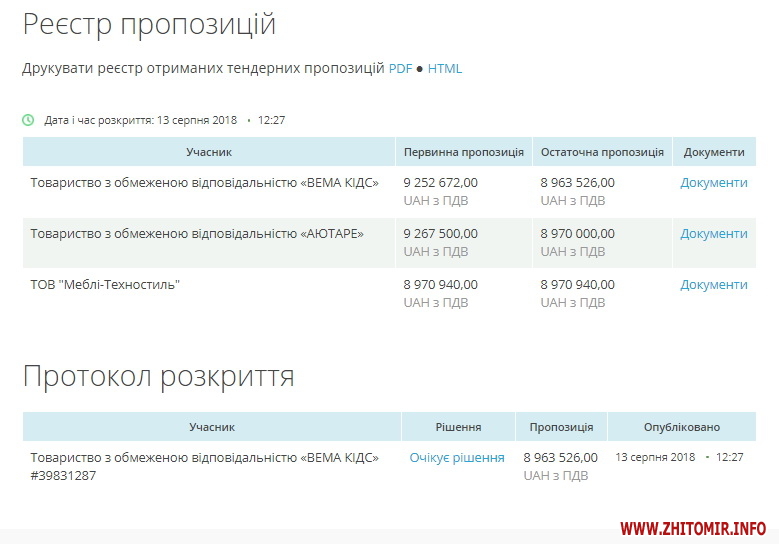Click the WWW.ZHITOMIR.INFO watermark
Image resolution: width=779 pixels, height=544 pixels.
coord(692,528)
